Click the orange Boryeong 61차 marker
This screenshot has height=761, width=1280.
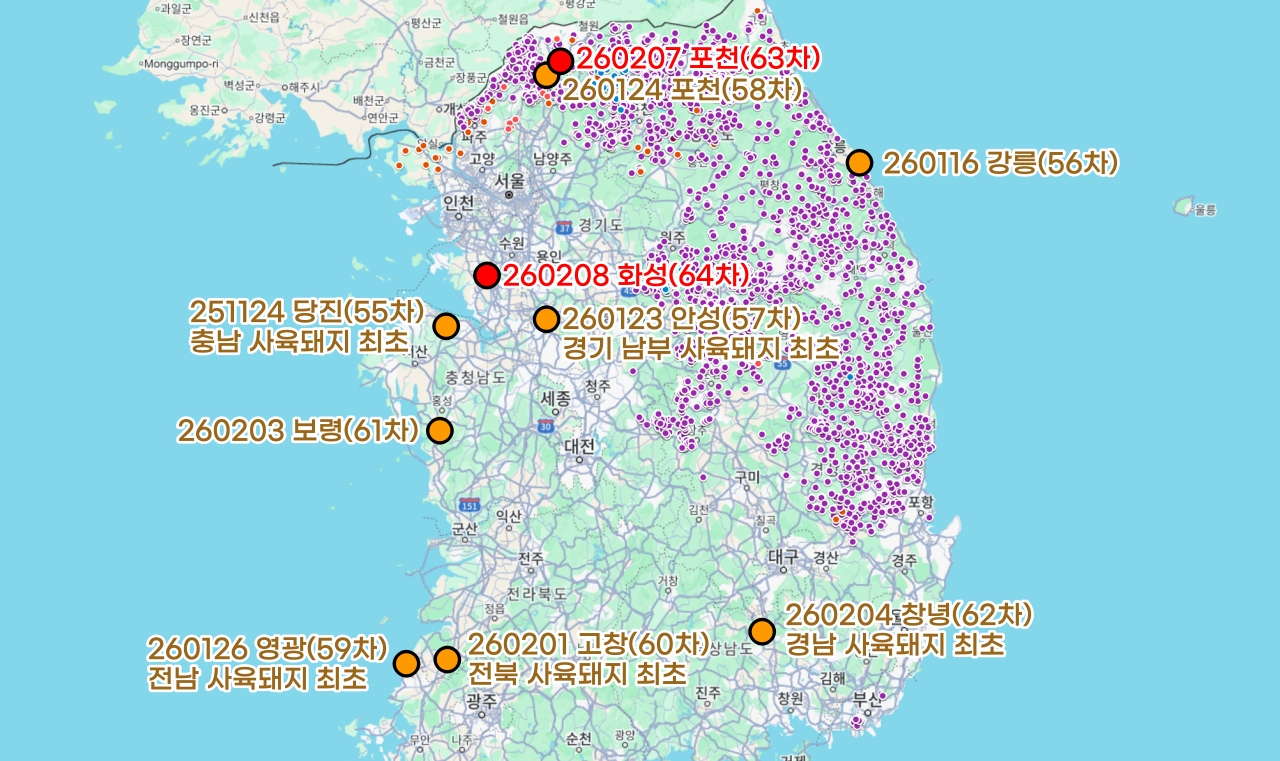pos(440,431)
